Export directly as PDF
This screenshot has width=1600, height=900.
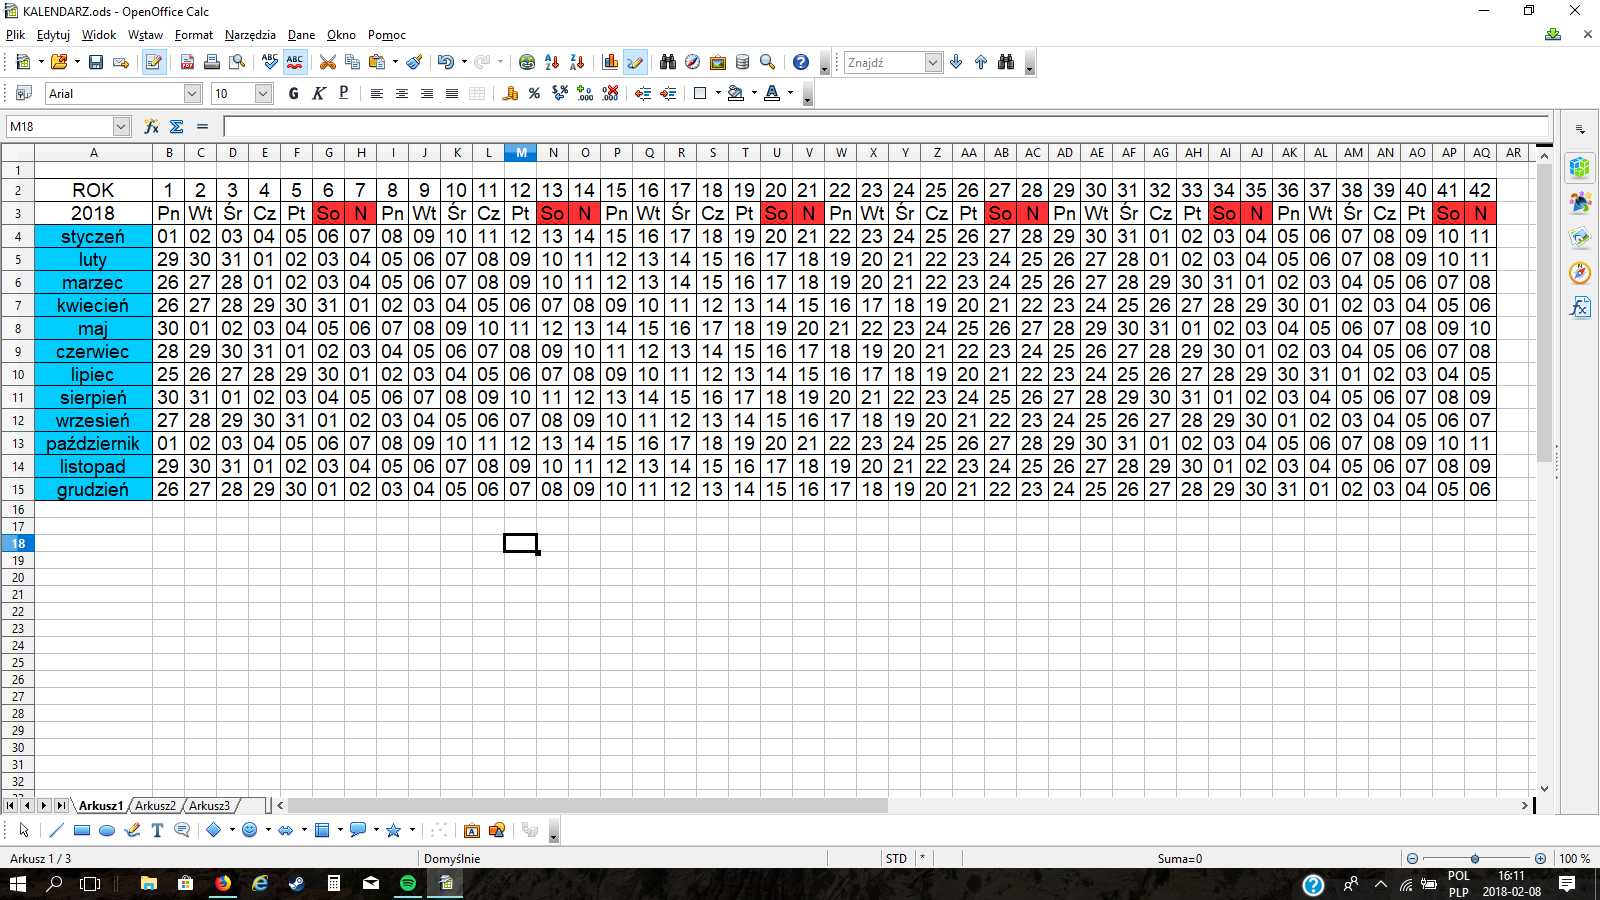[187, 62]
